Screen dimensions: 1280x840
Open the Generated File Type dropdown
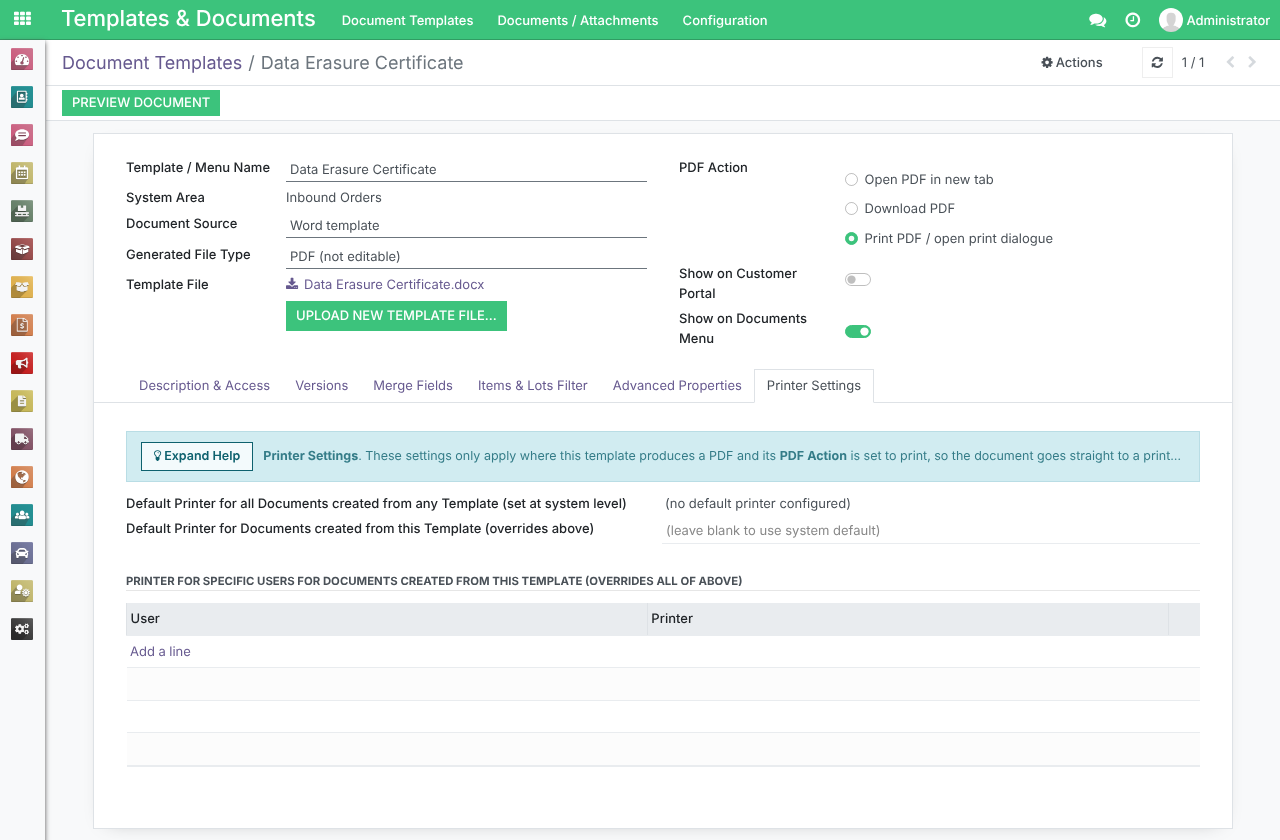(466, 256)
